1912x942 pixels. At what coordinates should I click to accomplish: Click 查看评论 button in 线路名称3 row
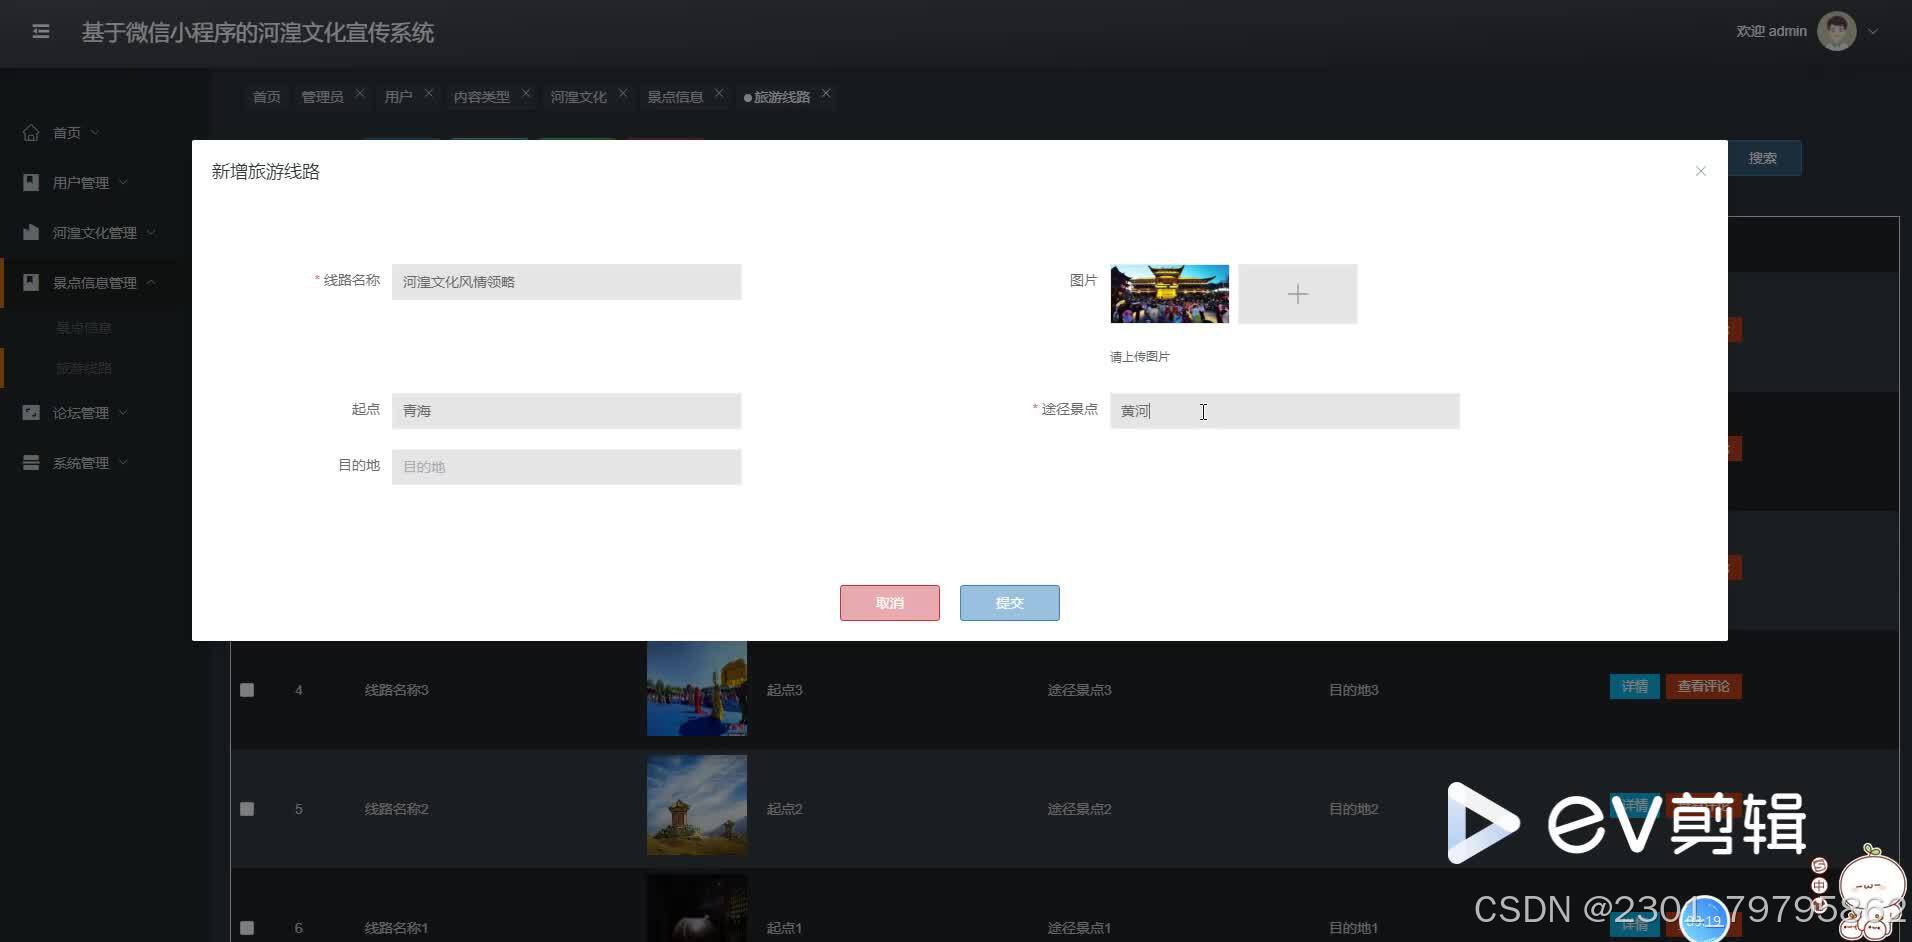(1703, 687)
